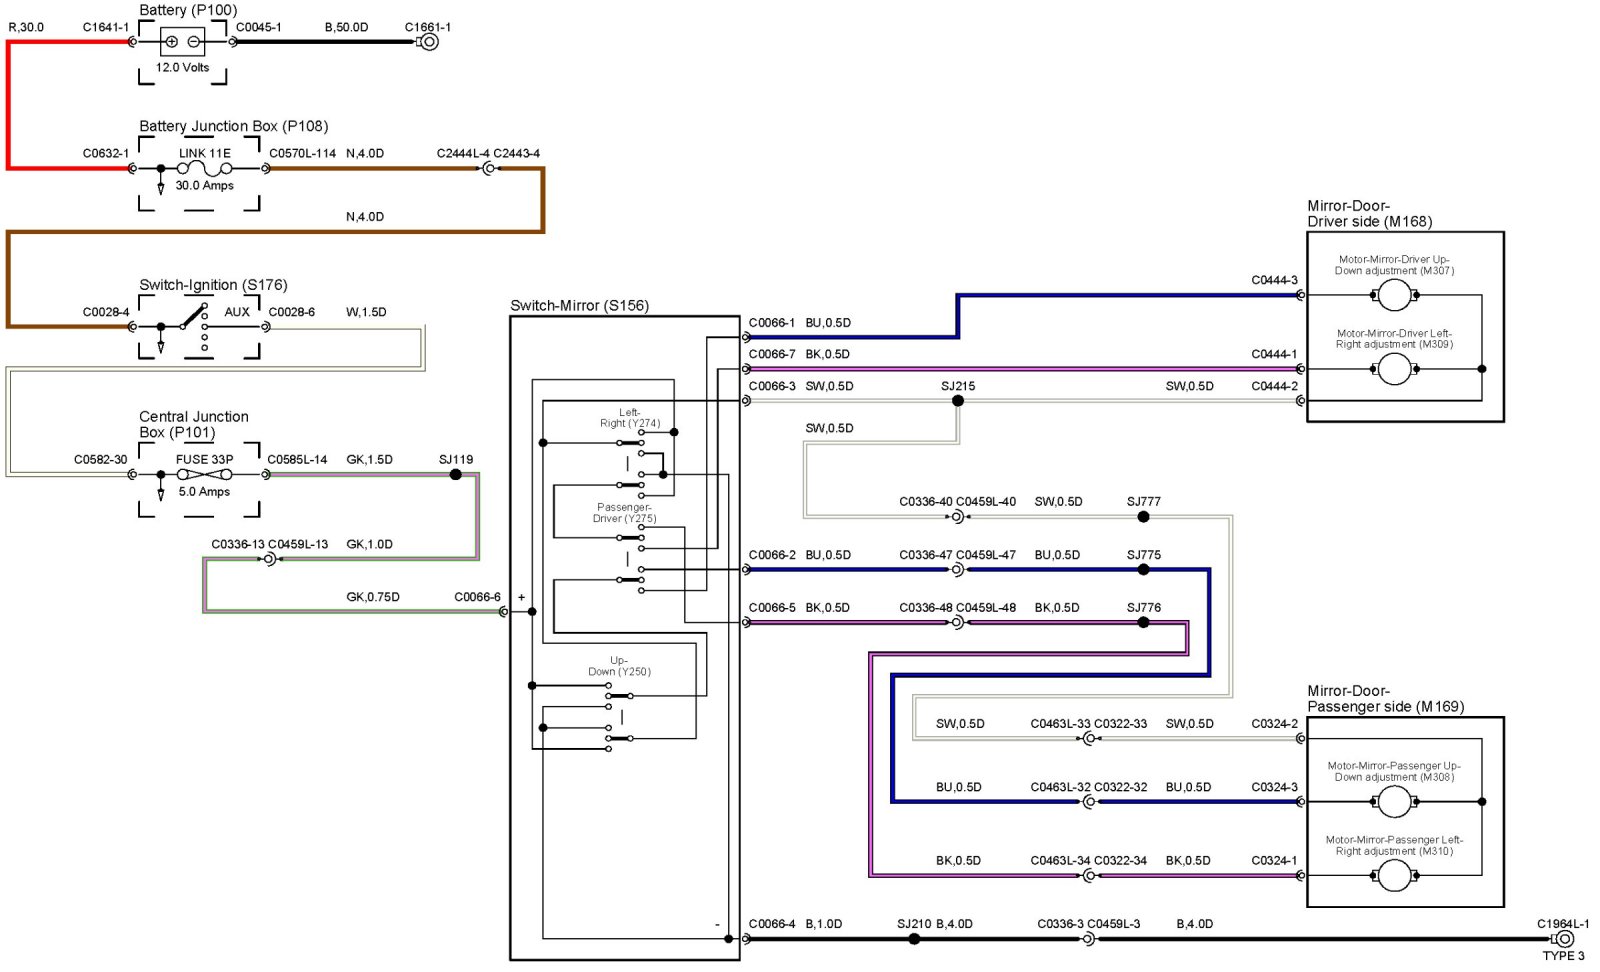Click the C1661-1 battery ground eyelet

[428, 42]
